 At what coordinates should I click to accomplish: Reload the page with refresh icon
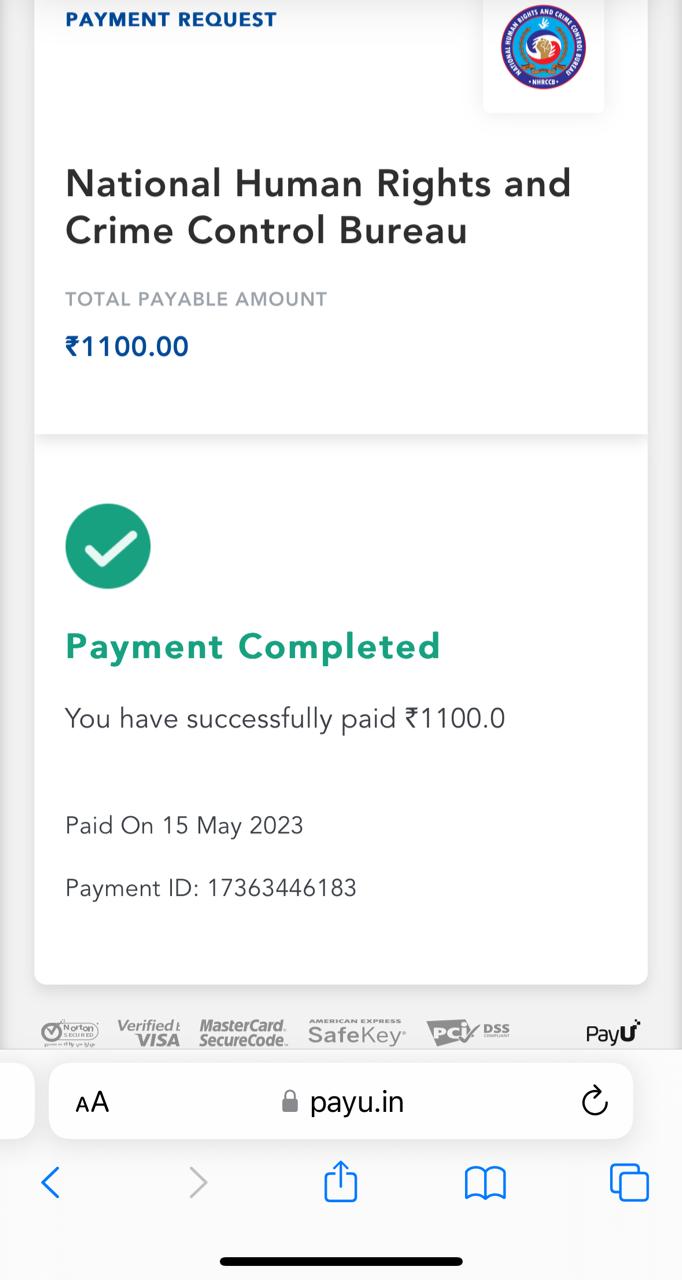(594, 1101)
